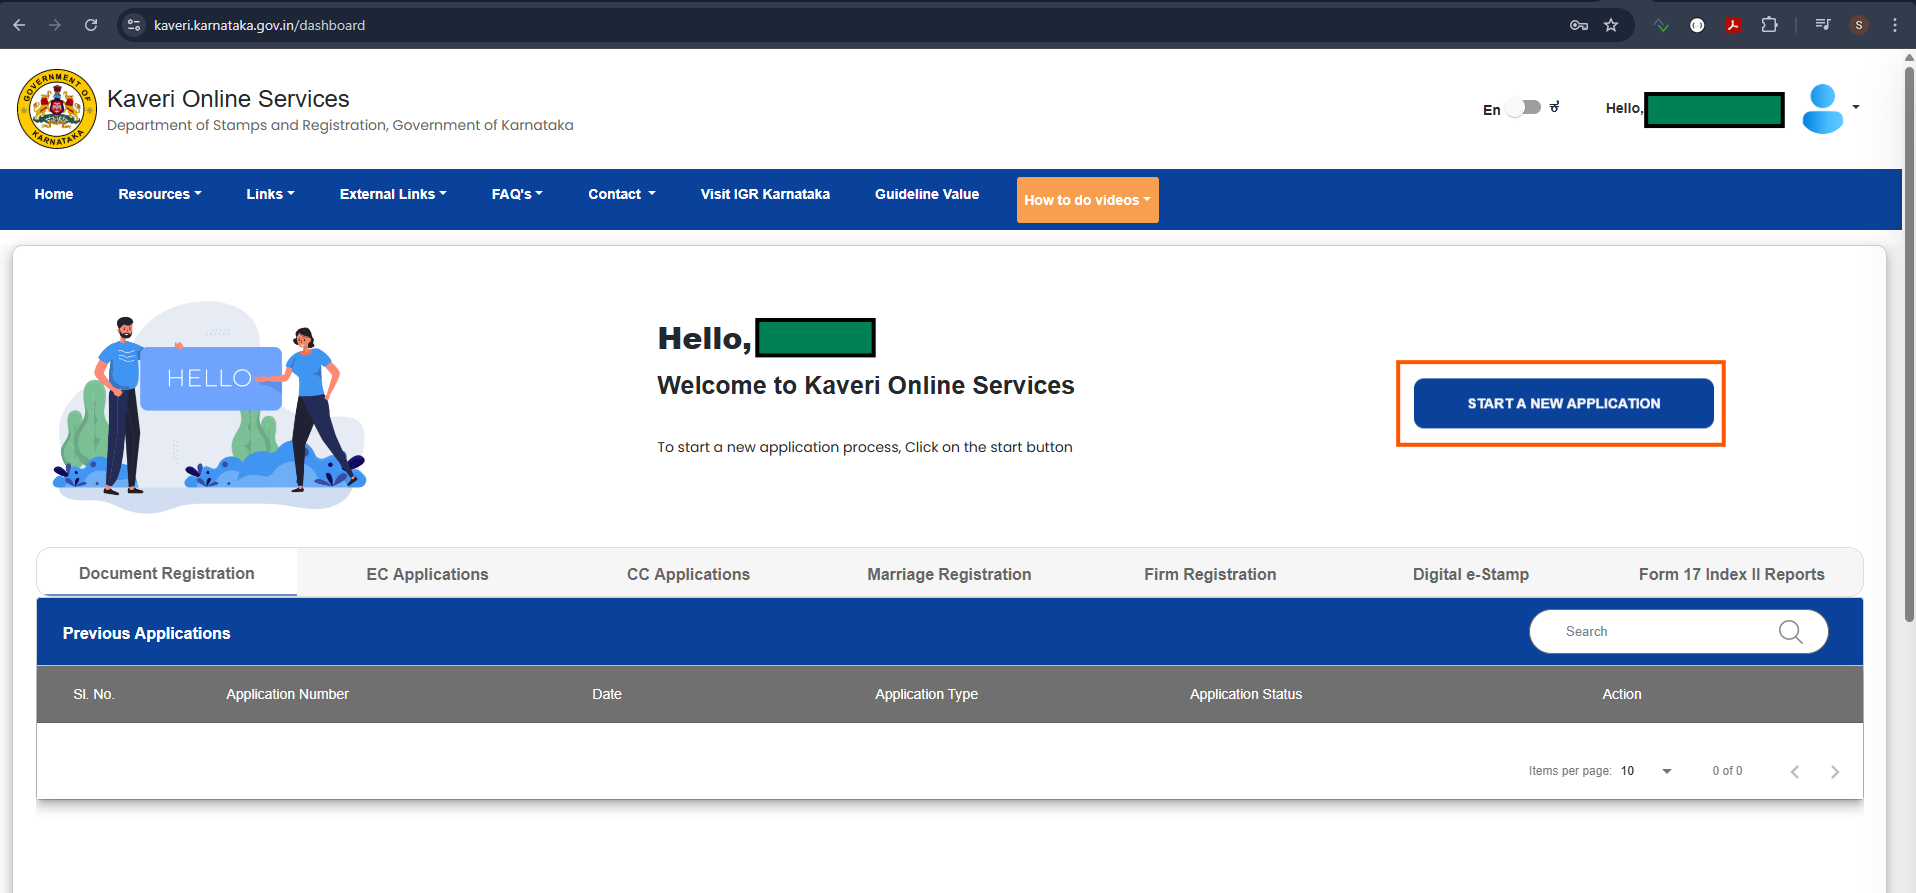
Task: Reload the page with refresh icon
Action: pos(91,25)
